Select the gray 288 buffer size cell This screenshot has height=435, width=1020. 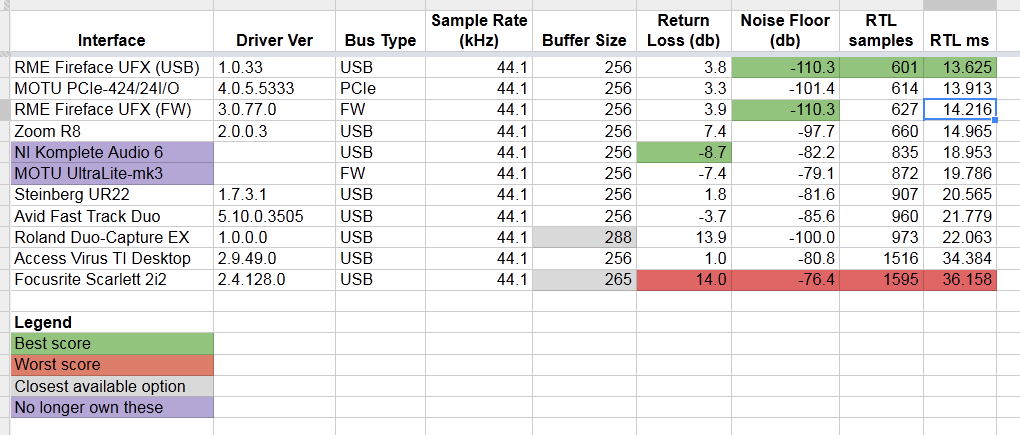(584, 237)
